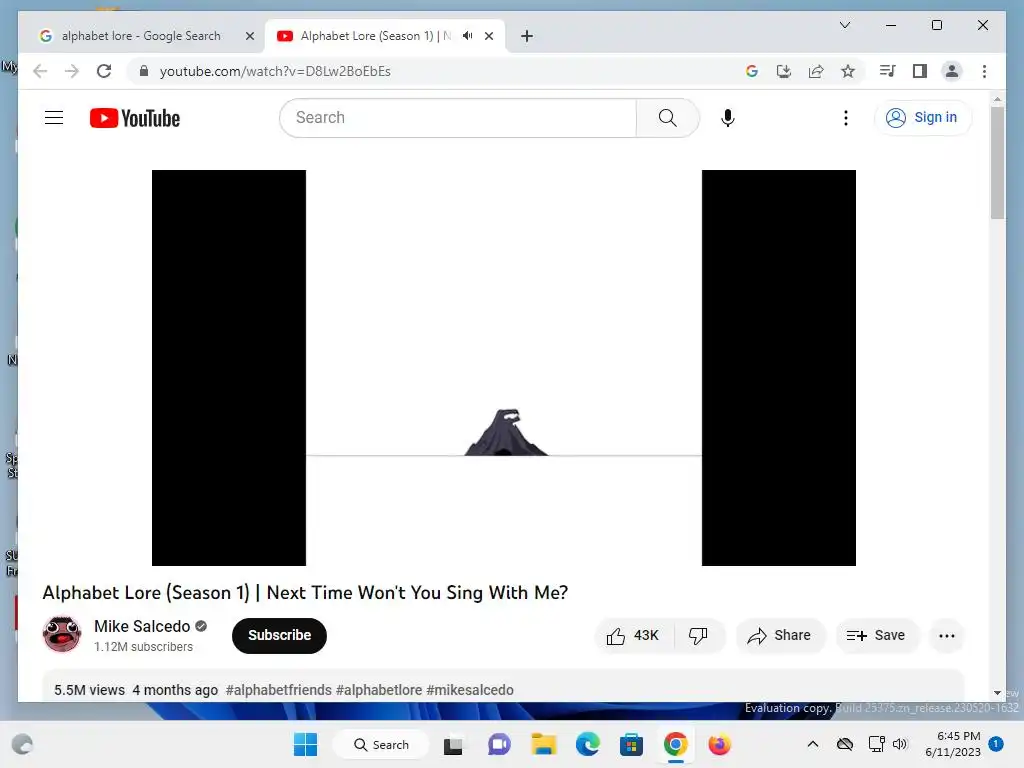Screen dimensions: 1024x768
Task: Start voice search with the microphone icon
Action: point(728,118)
